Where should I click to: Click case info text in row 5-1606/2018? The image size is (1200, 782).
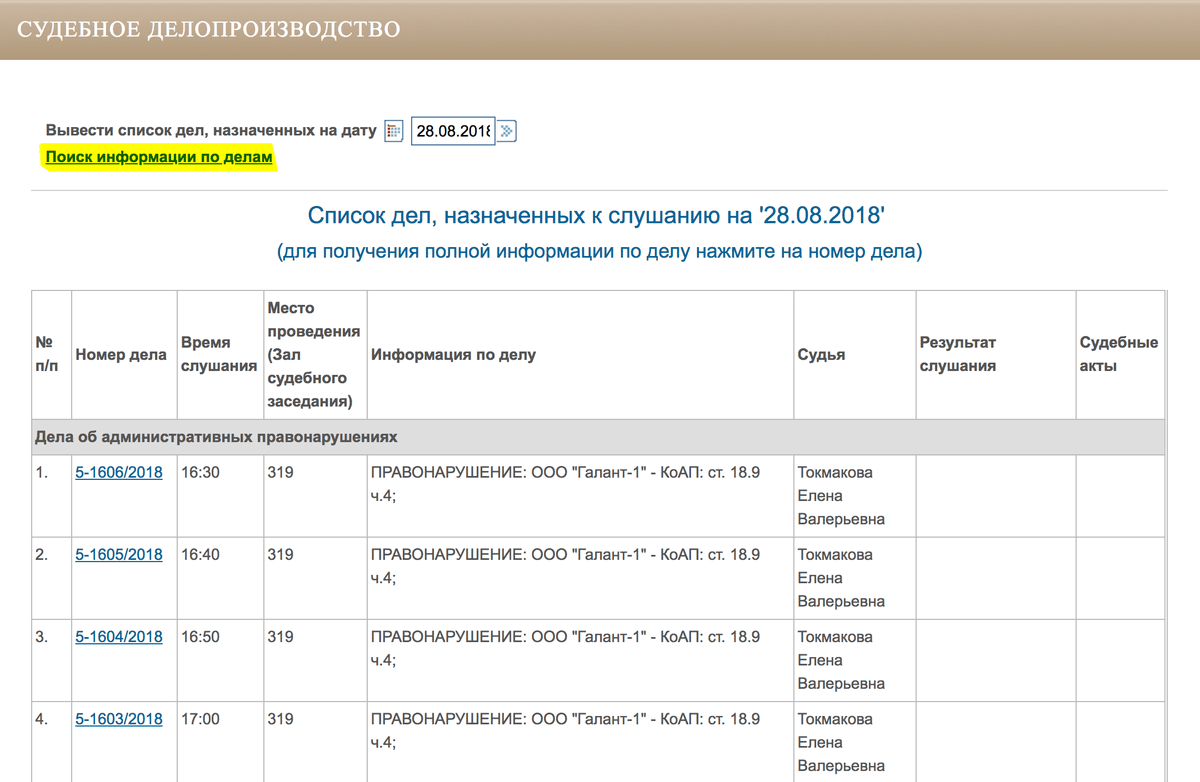point(565,483)
